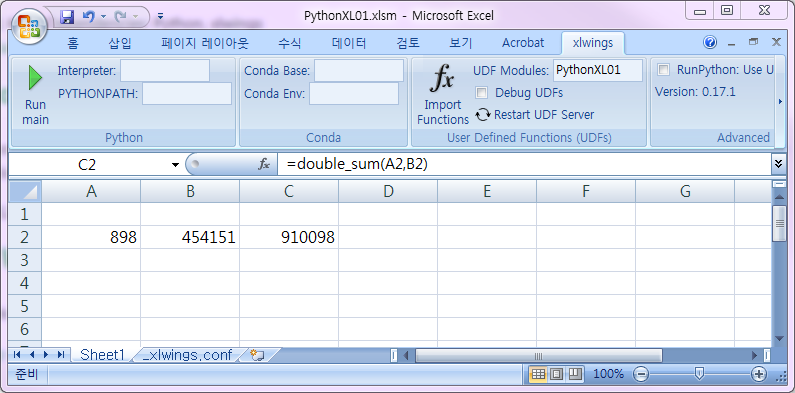Click the 100% zoom level
795x393 pixels.
tap(608, 375)
